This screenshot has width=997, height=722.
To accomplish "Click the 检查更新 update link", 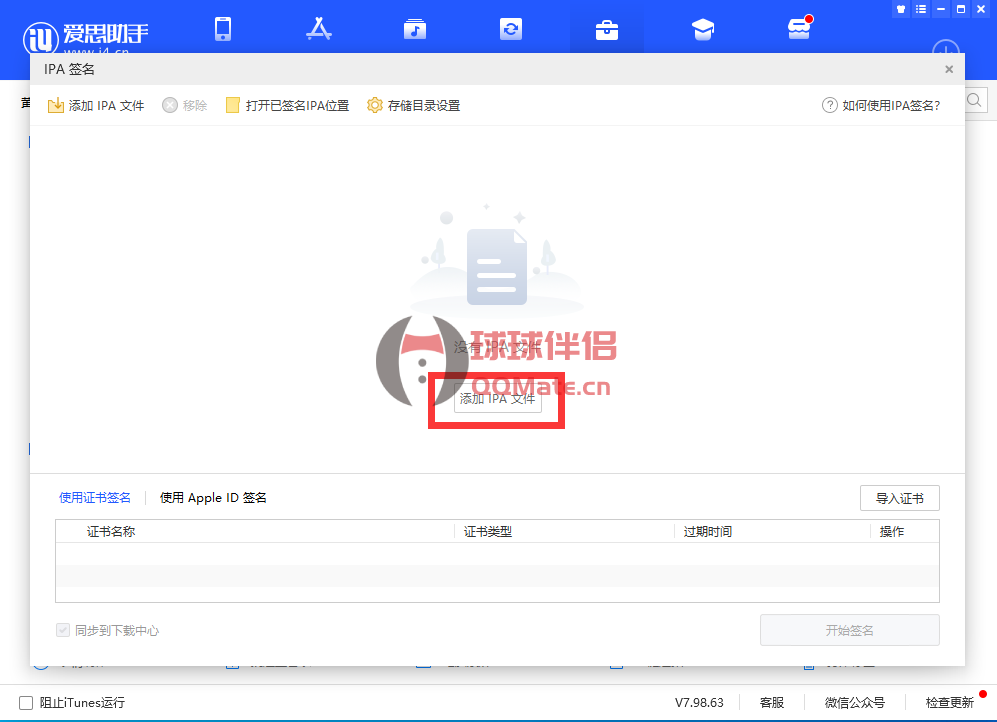I will (x=949, y=702).
